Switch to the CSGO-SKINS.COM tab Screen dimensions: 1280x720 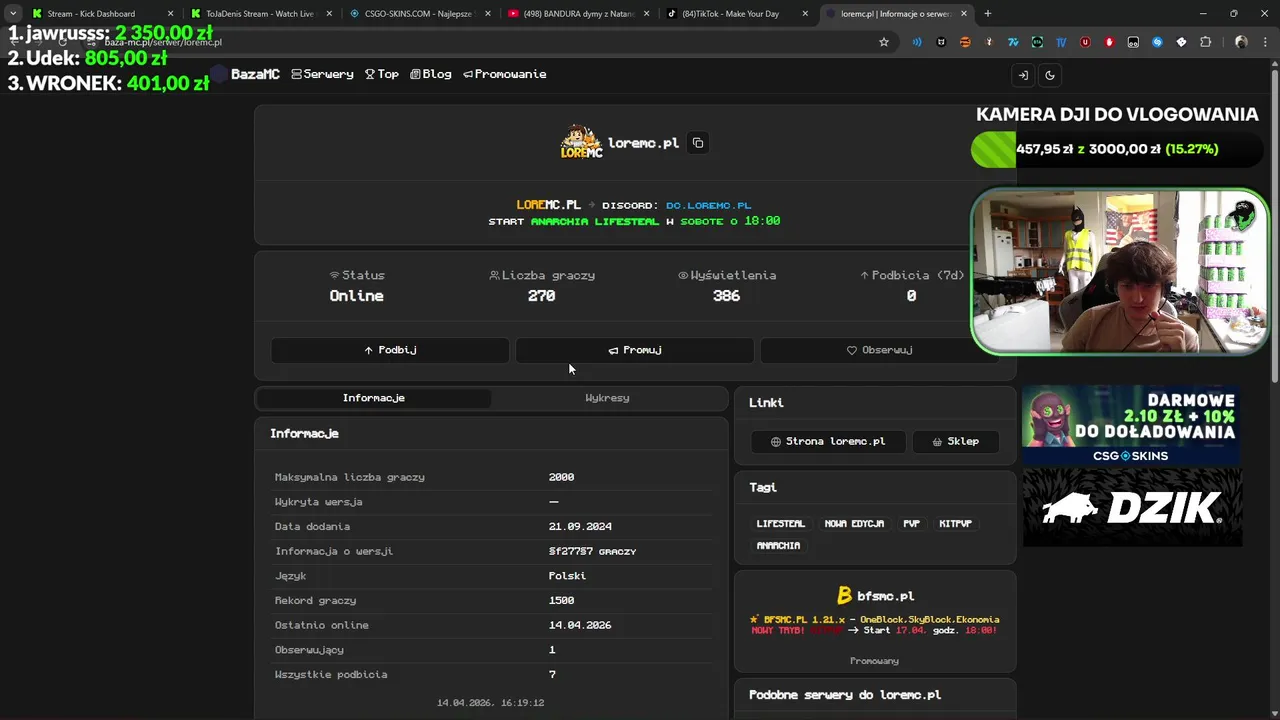coord(418,14)
